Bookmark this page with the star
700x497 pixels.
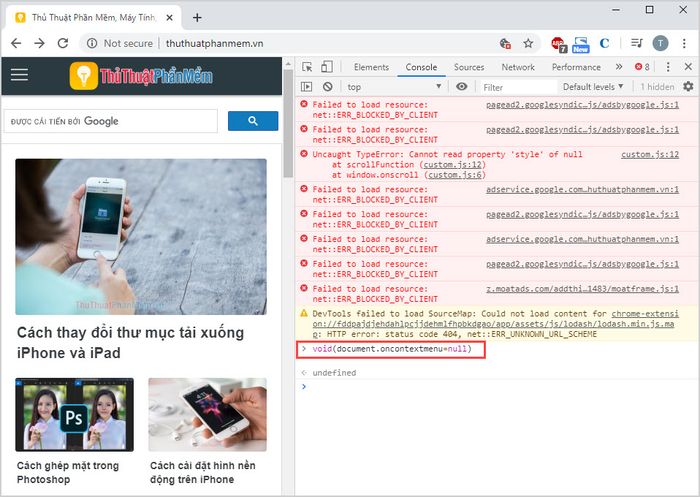(x=529, y=43)
